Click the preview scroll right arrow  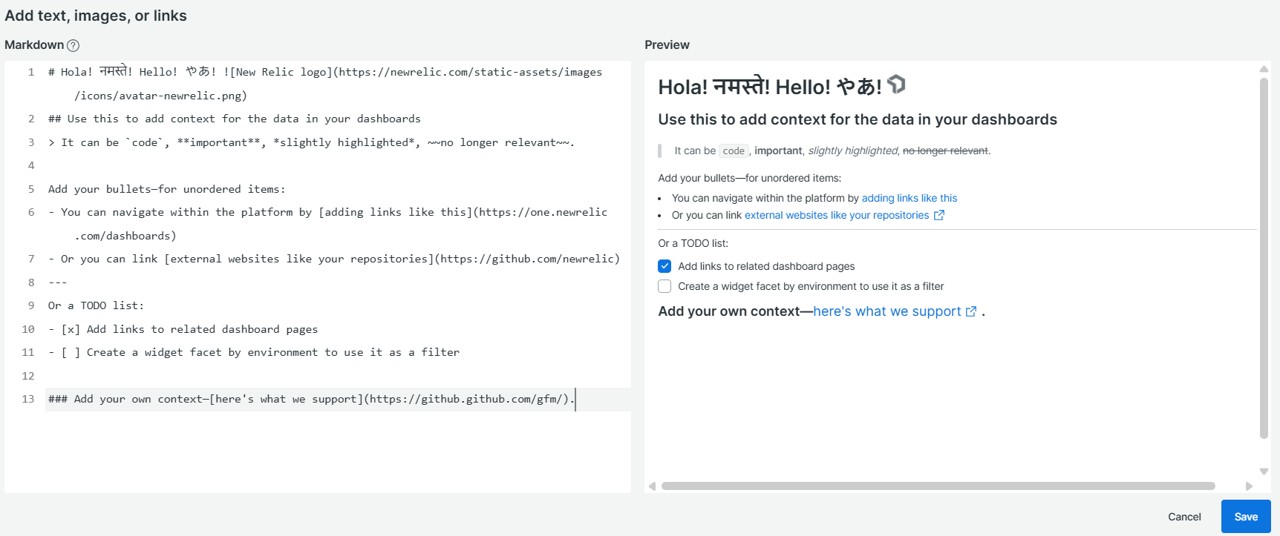click(x=1249, y=486)
